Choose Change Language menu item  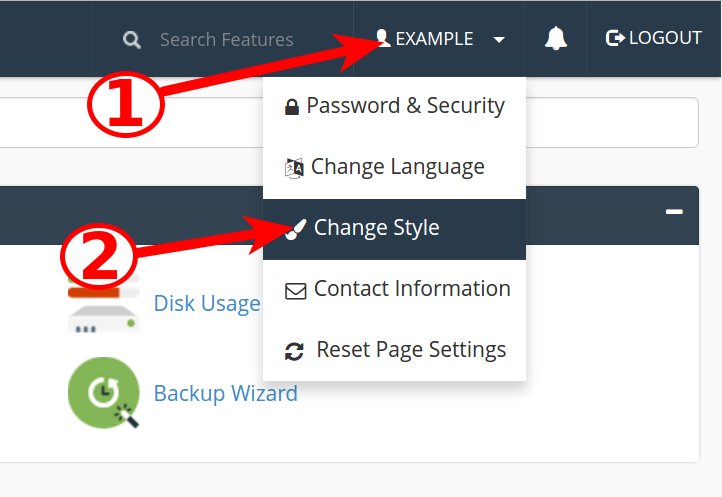point(397,167)
